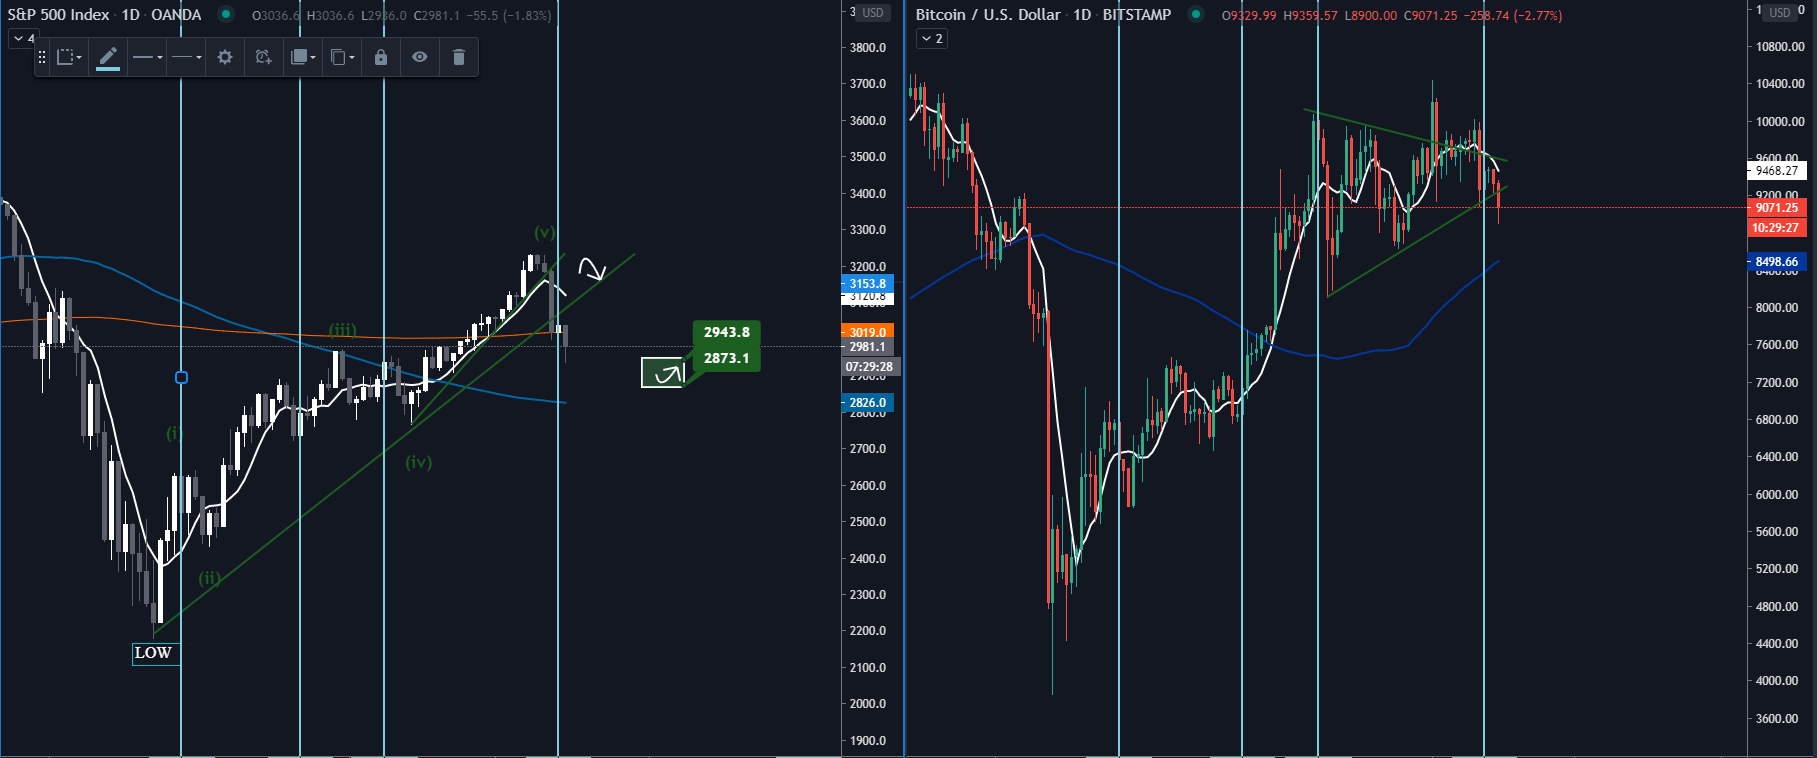Grab the floating toolbar drag handle
Screen dimensions: 1817x758
[x=42, y=57]
